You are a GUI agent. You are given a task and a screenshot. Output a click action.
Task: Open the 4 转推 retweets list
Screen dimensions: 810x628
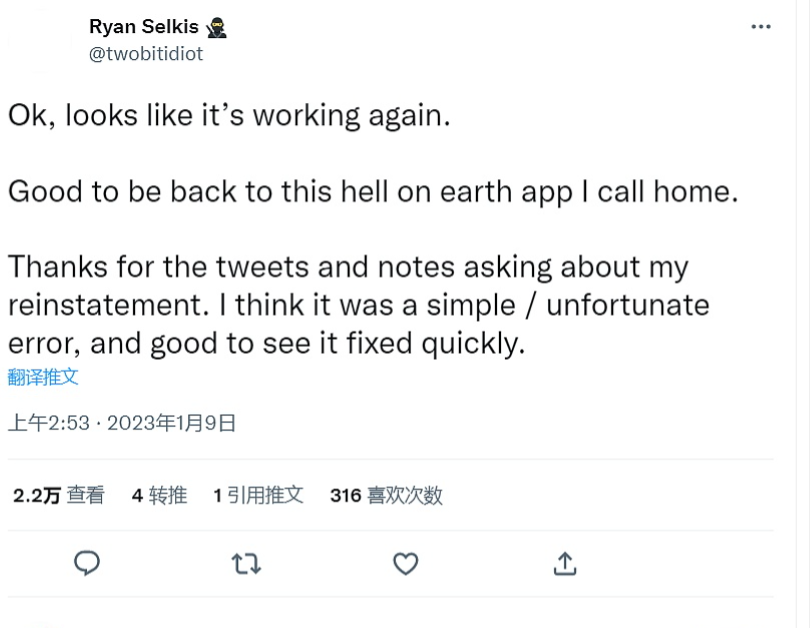[159, 495]
